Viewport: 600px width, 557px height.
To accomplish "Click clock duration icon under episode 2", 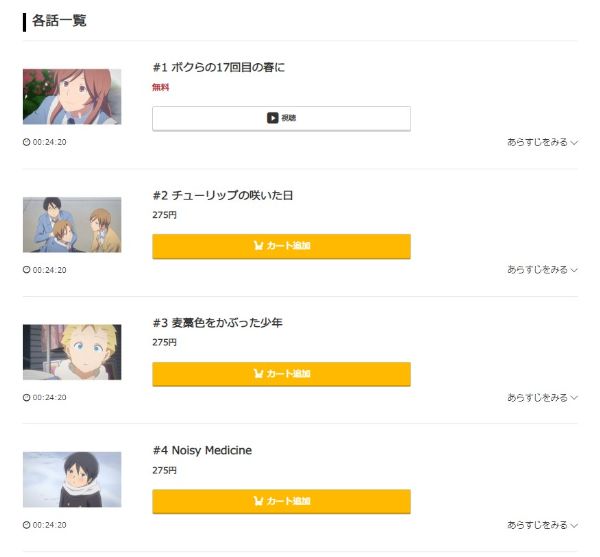I will 26,270.
